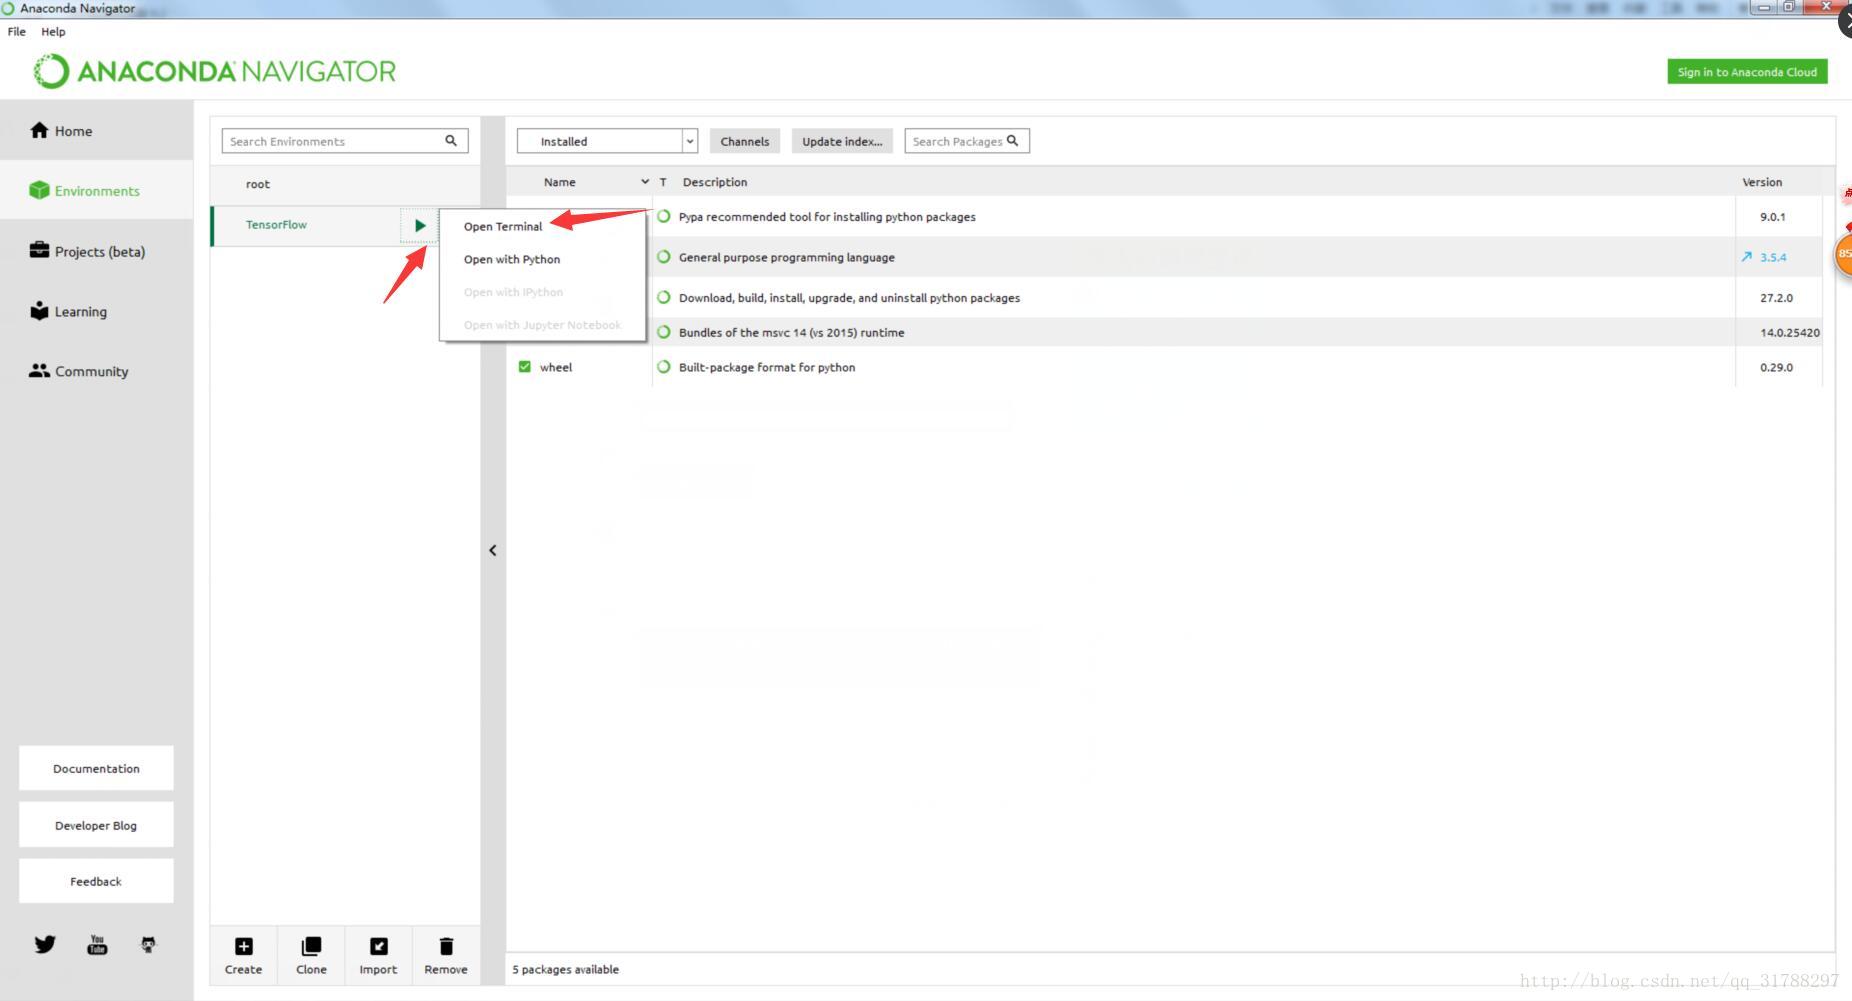This screenshot has width=1852, height=1001.
Task: Open the Developer Blog button
Action: pyautogui.click(x=96, y=825)
